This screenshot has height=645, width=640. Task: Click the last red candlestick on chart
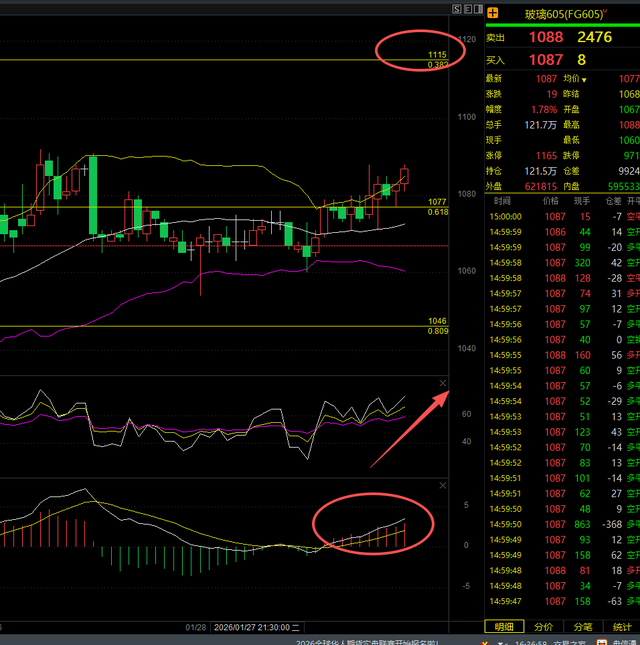click(405, 176)
